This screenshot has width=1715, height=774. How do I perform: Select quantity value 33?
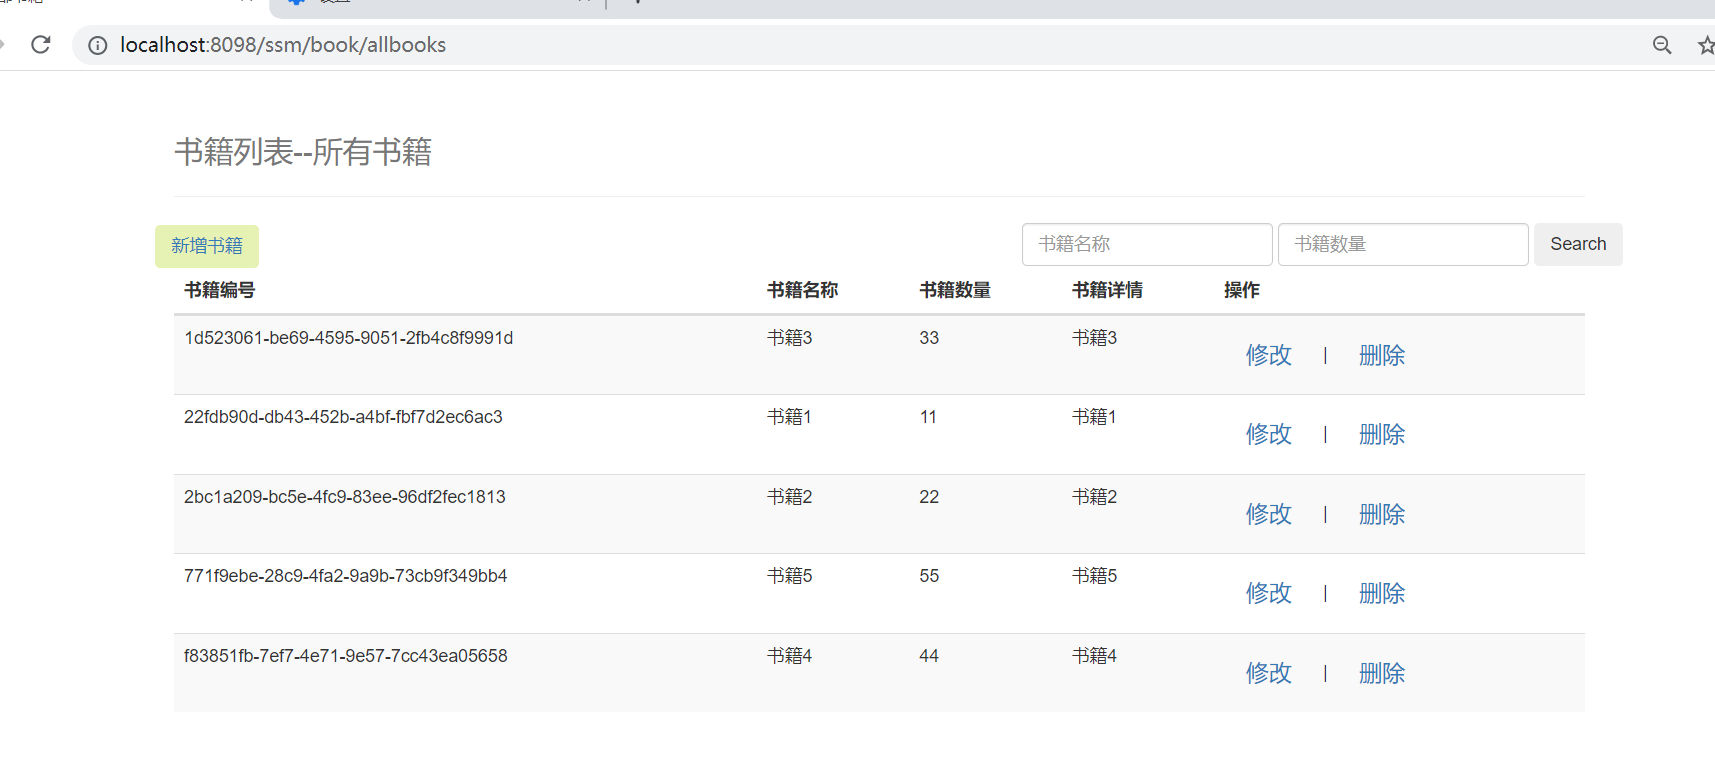pos(929,338)
